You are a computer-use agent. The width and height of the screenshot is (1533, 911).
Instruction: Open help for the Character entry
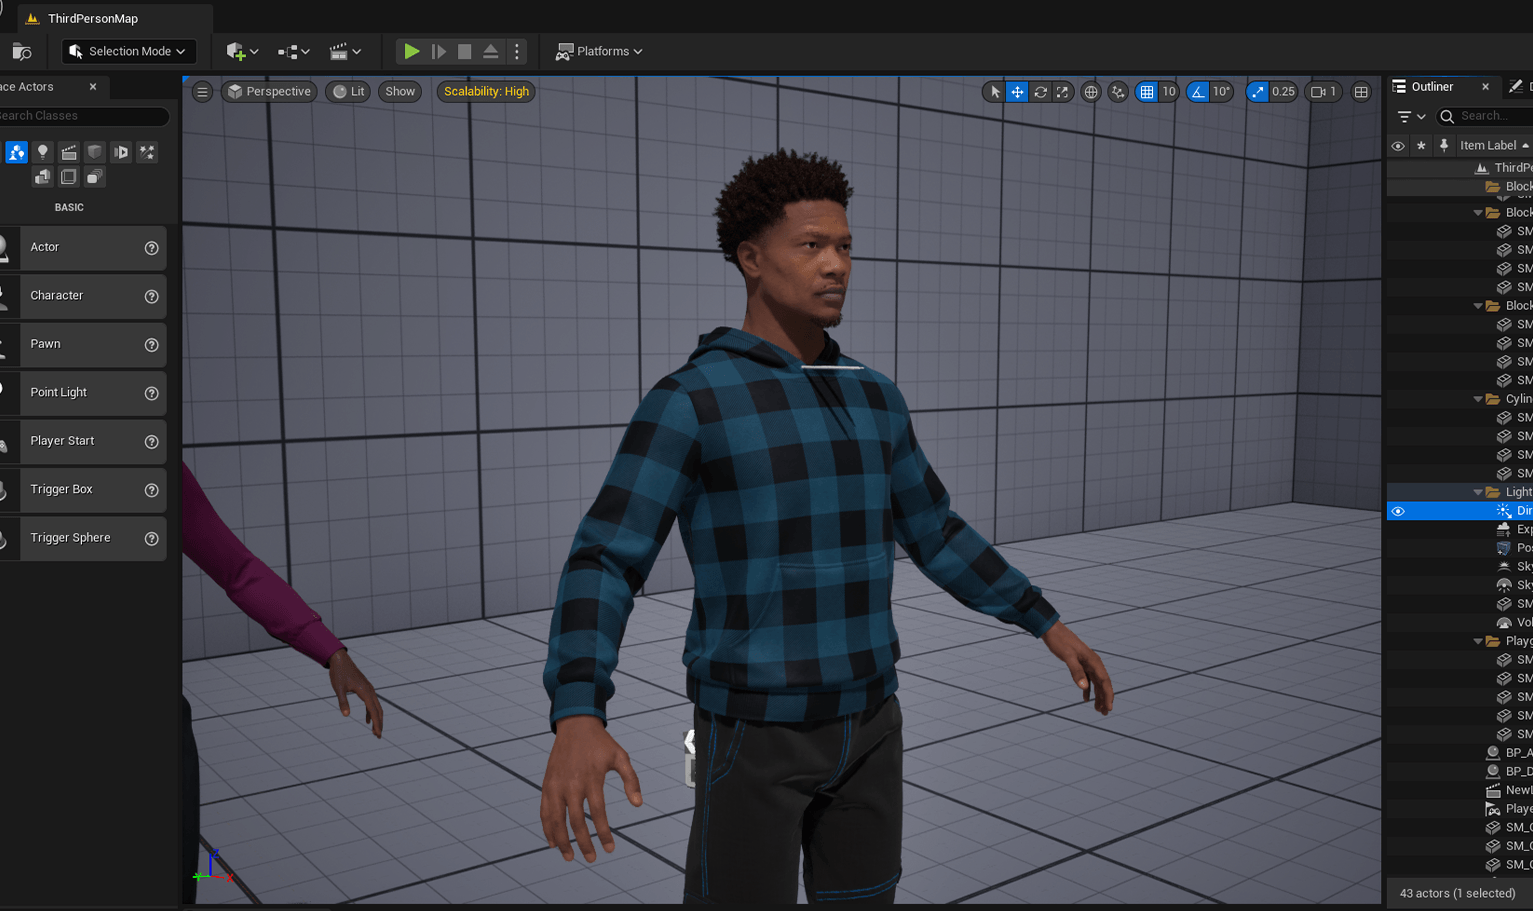point(152,296)
